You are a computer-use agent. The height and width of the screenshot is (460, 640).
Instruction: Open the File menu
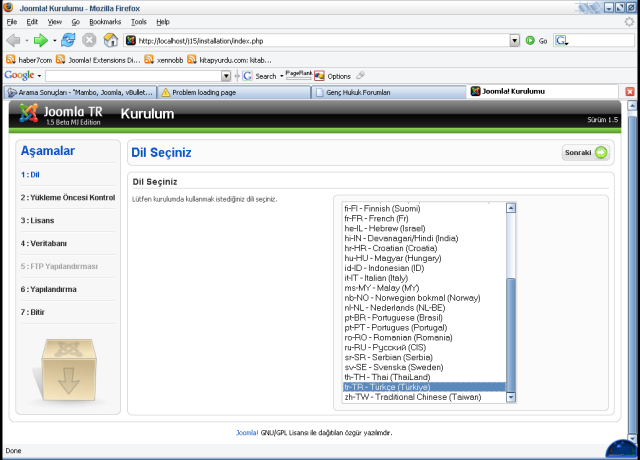tap(12, 22)
